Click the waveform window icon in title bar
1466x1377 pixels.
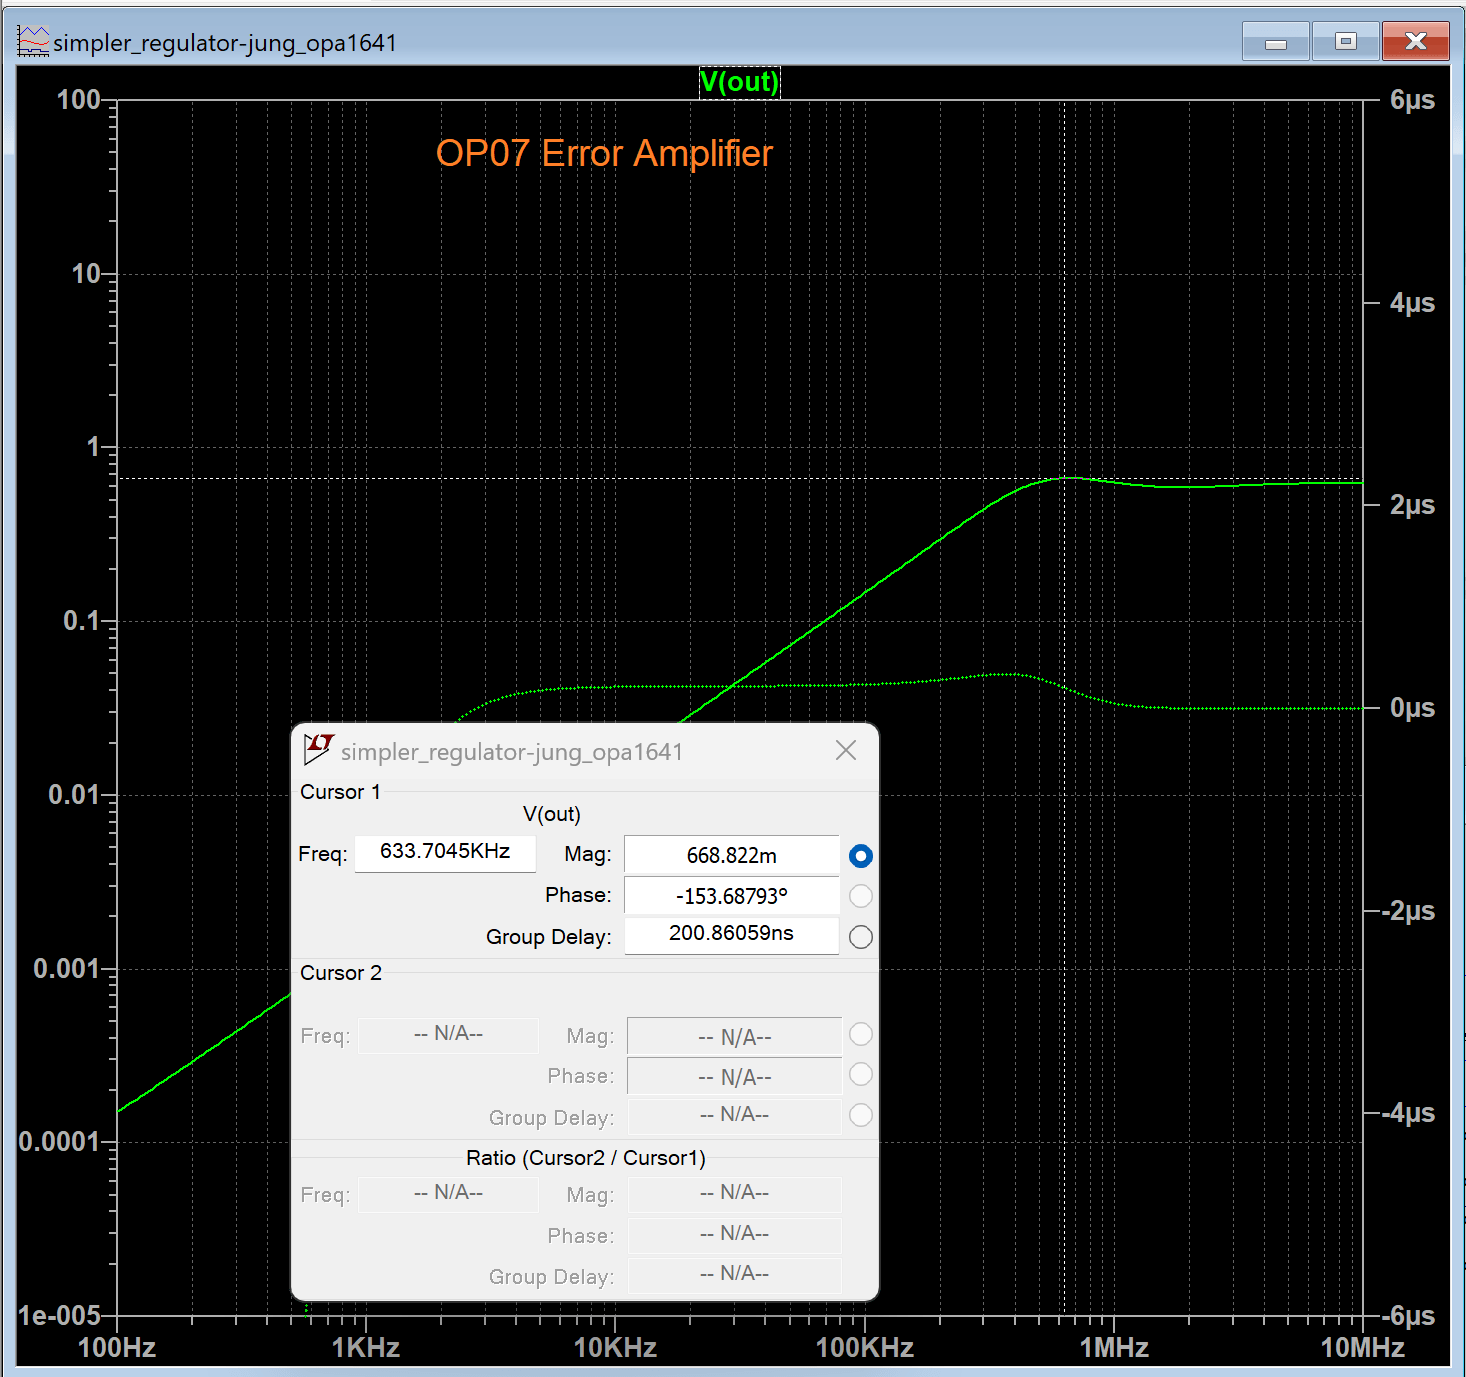click(34, 42)
